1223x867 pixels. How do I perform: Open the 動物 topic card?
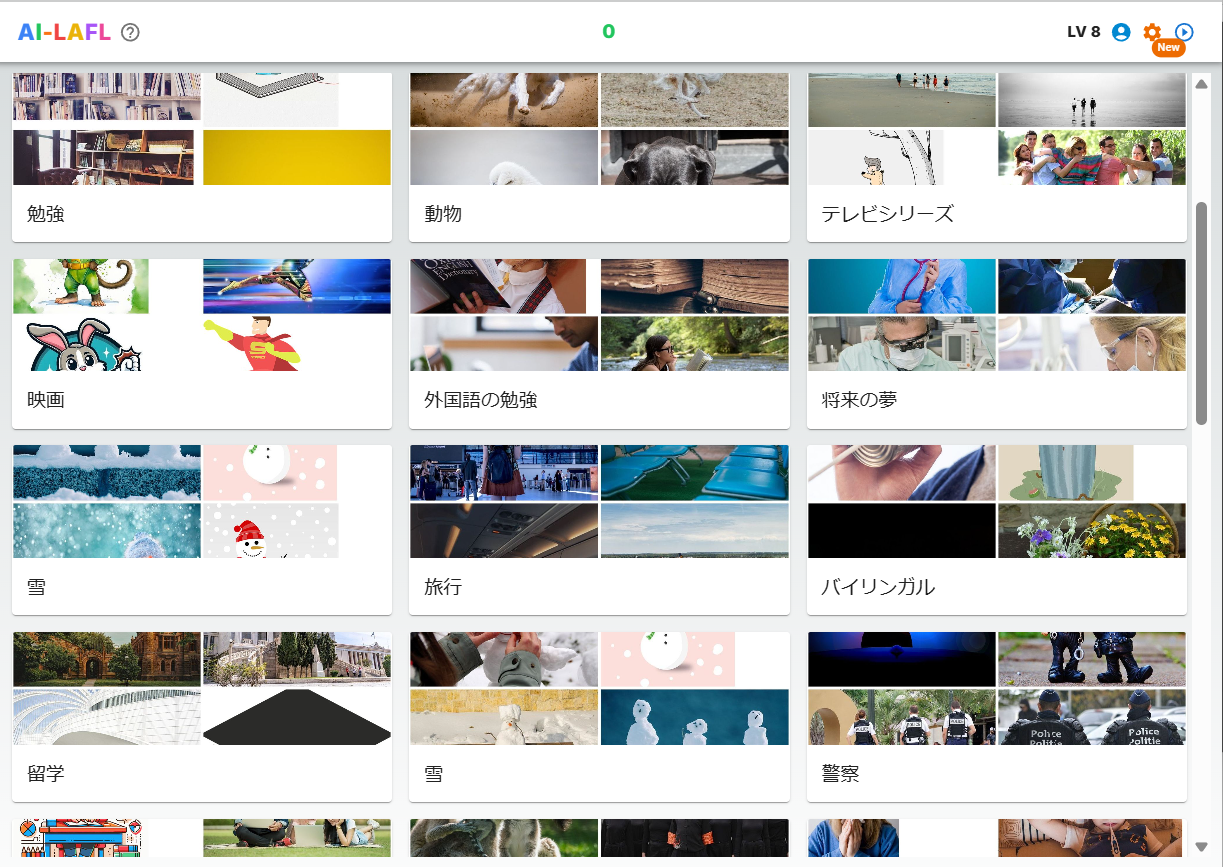pyautogui.click(x=599, y=157)
